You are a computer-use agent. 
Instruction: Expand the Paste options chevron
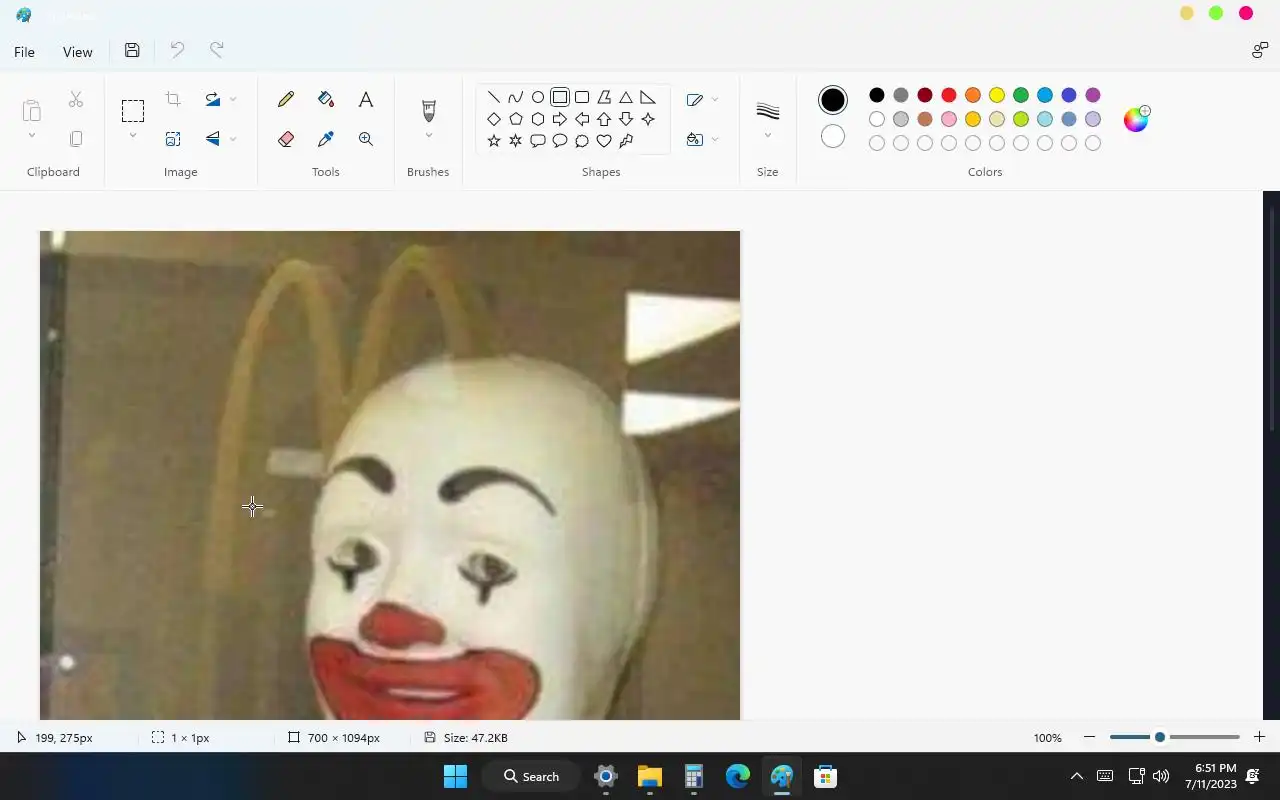point(32,136)
